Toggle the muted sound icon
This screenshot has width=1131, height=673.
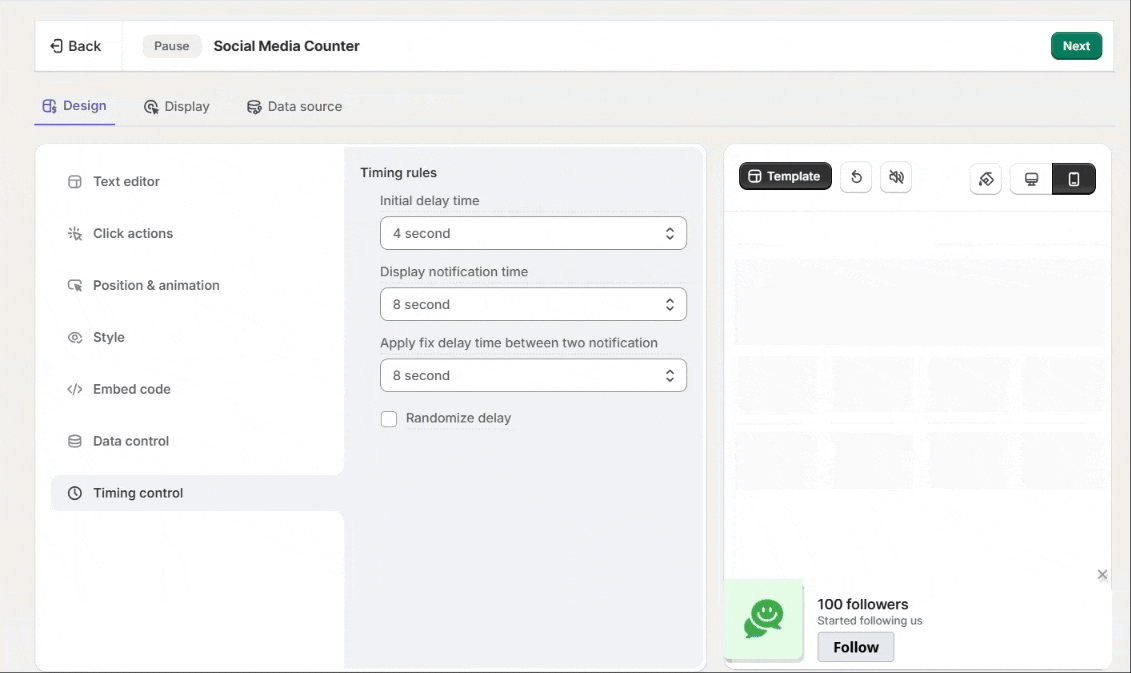click(x=896, y=177)
